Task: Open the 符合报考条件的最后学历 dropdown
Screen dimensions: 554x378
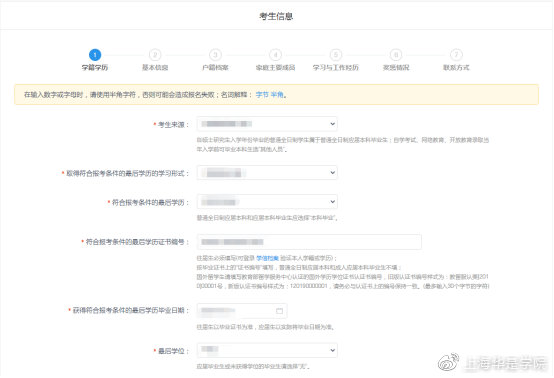Action: tap(267, 202)
